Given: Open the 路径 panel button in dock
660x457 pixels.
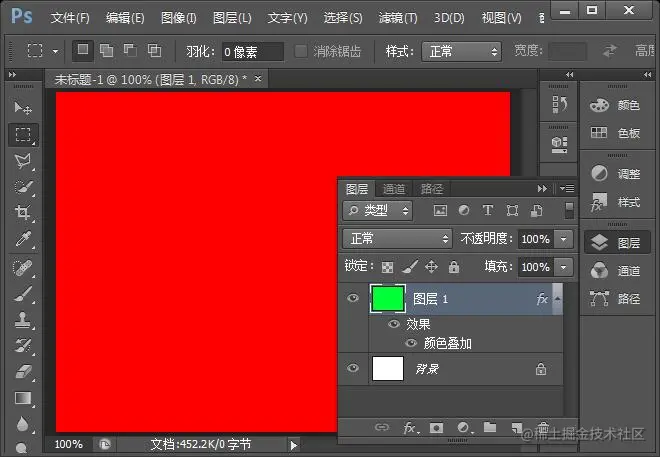Looking at the screenshot, I should [615, 298].
